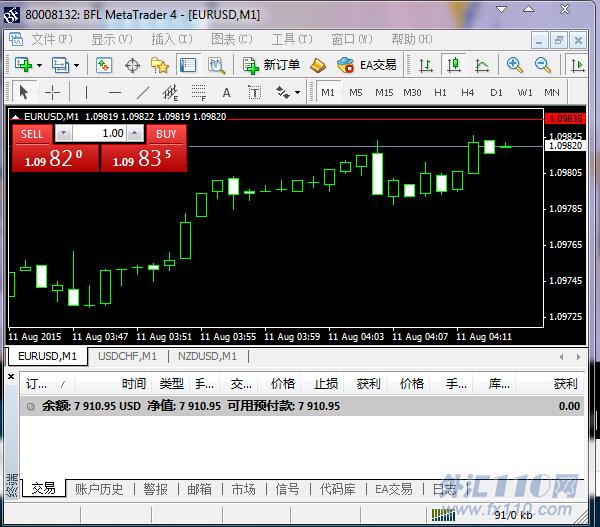The image size is (600, 527).
Task: Open the New Chart icon
Action: (x=23, y=65)
